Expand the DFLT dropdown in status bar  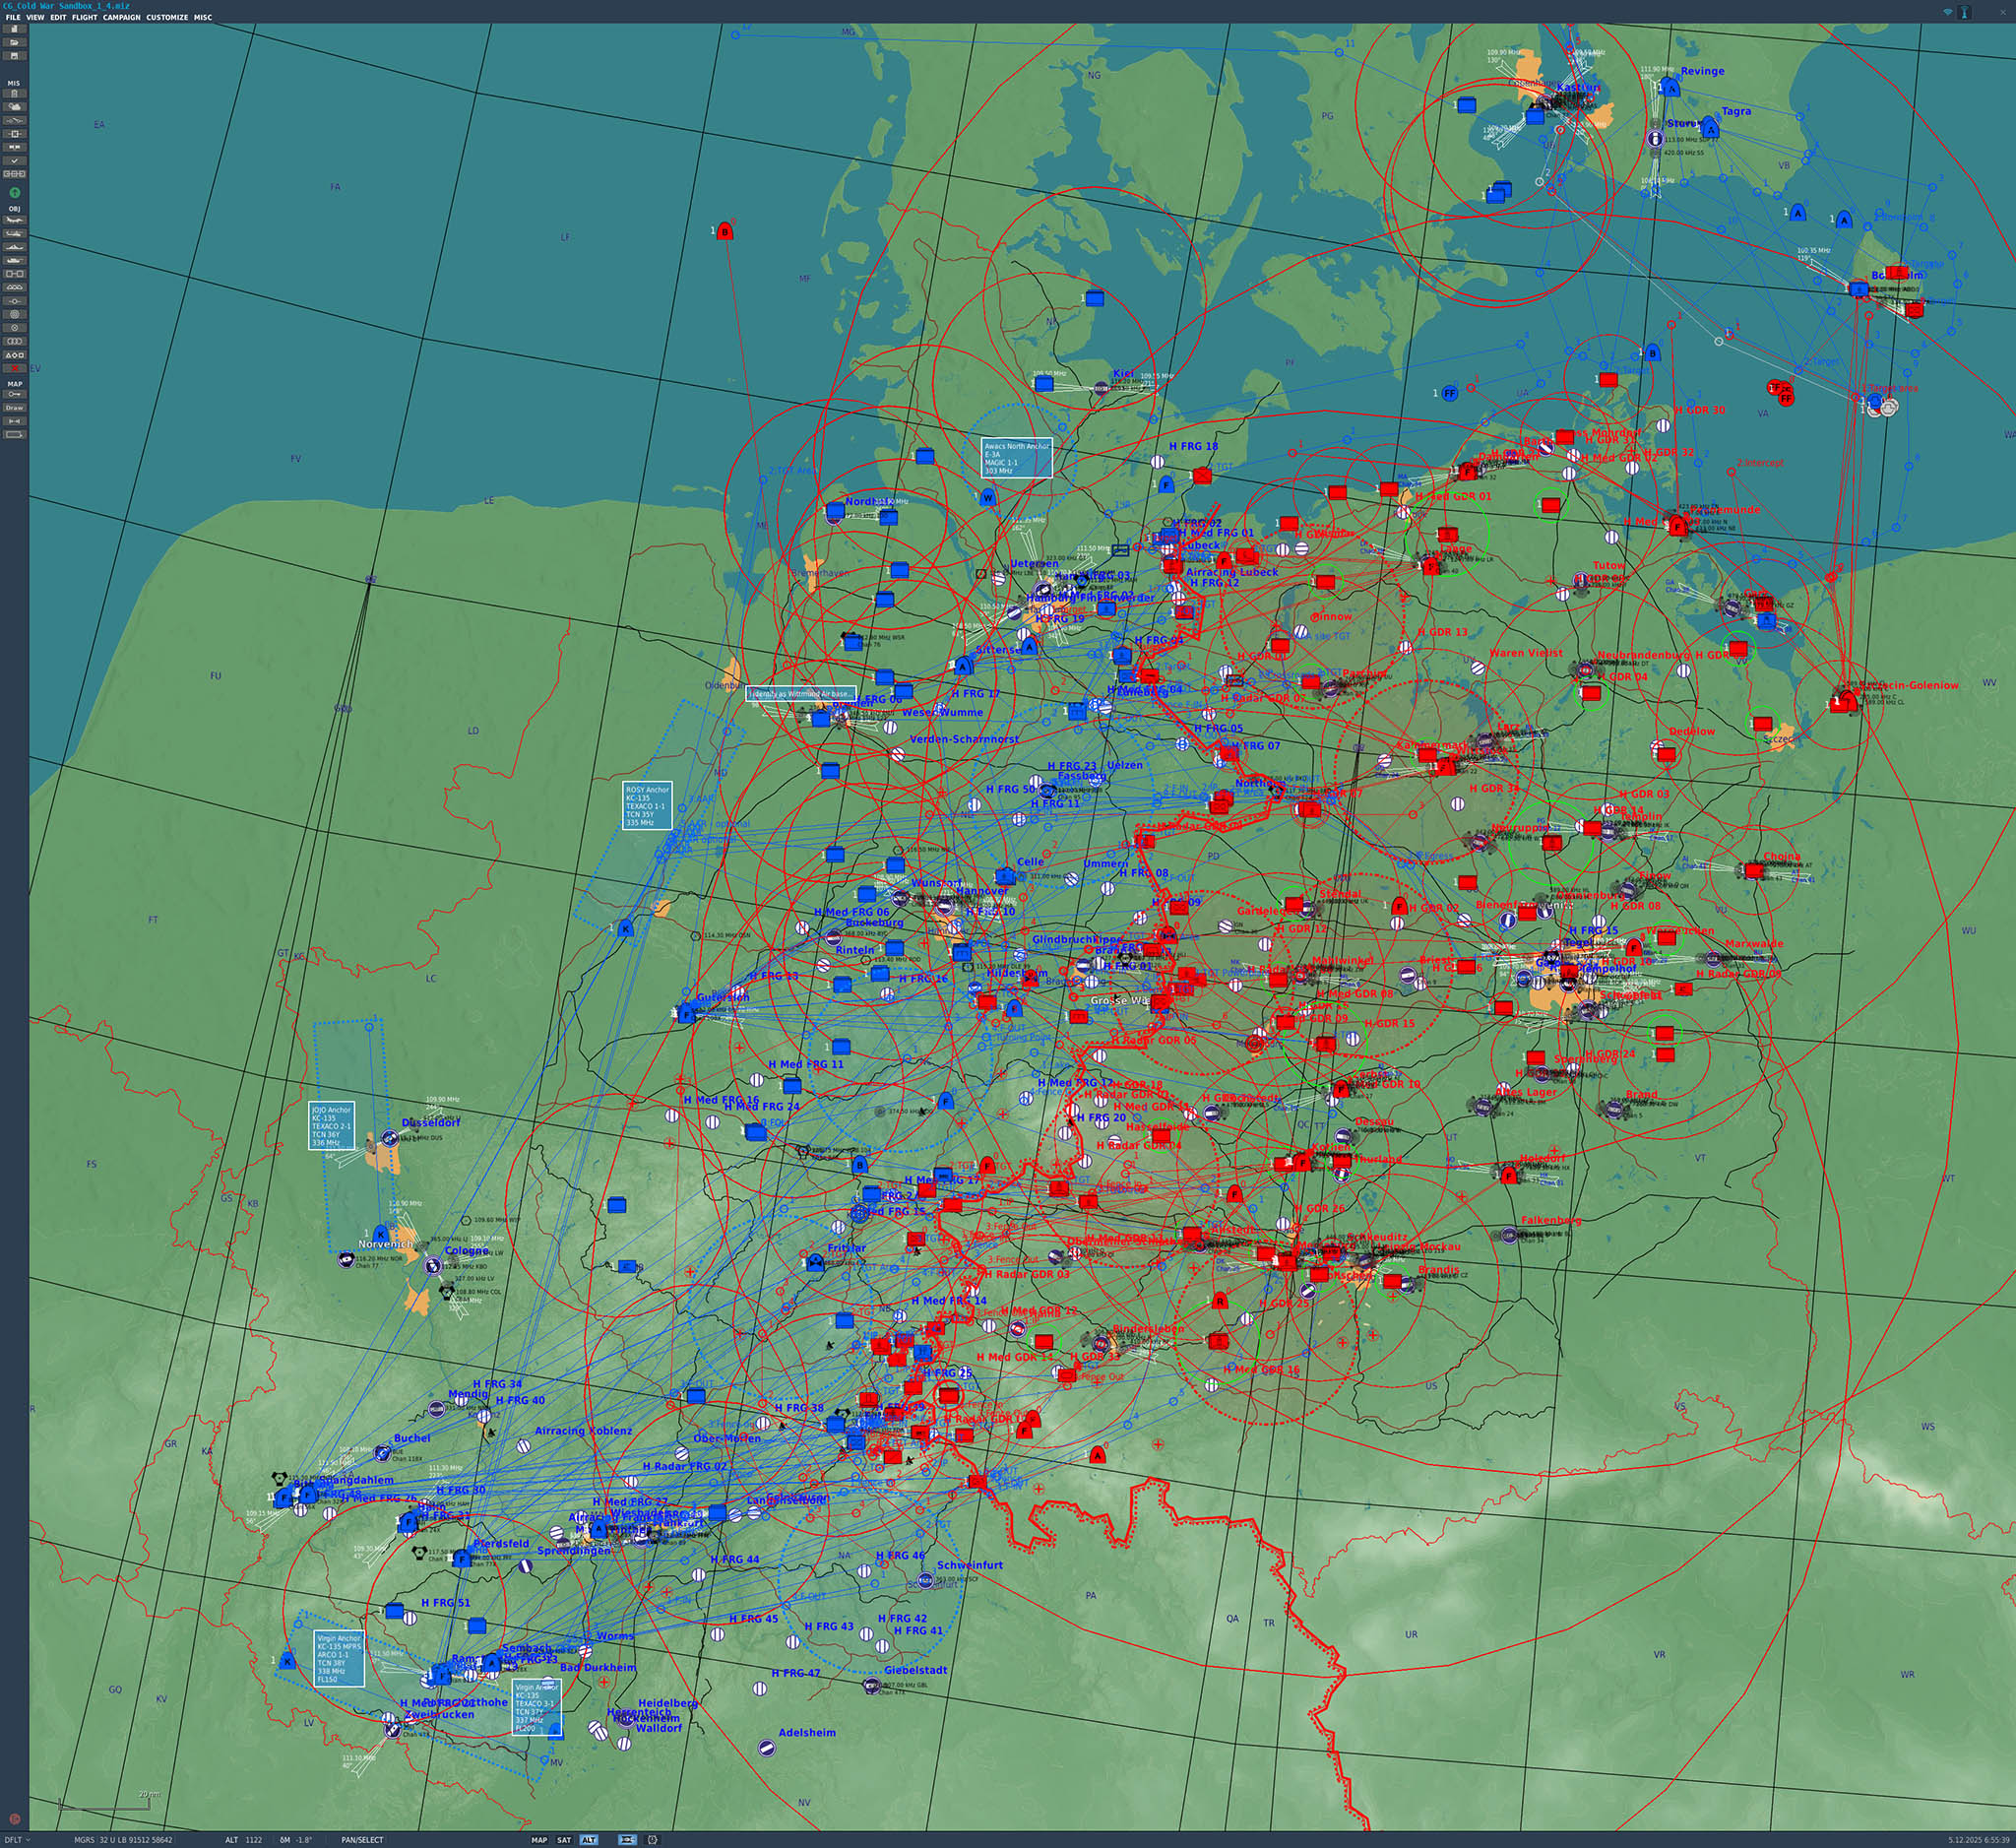click(x=18, y=1839)
